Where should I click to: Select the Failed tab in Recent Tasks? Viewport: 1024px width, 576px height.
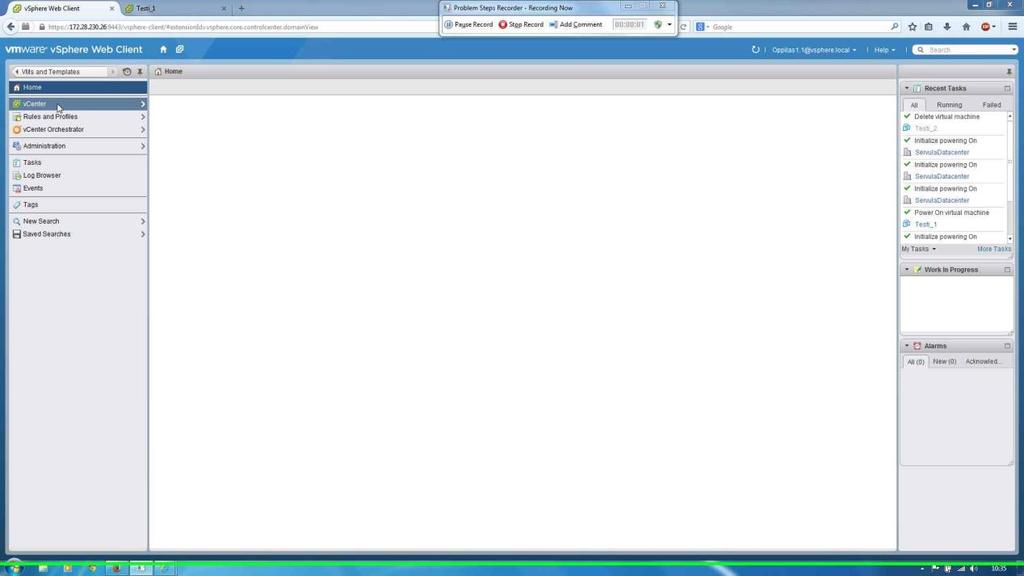pos(991,105)
